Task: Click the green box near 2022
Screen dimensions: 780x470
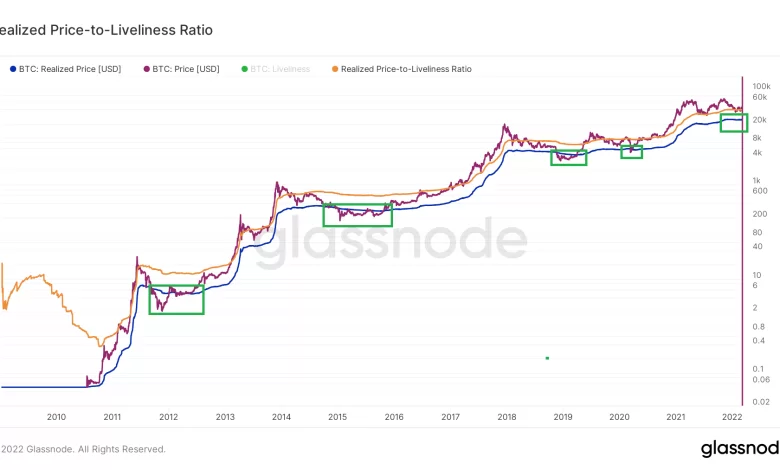Action: 733,122
